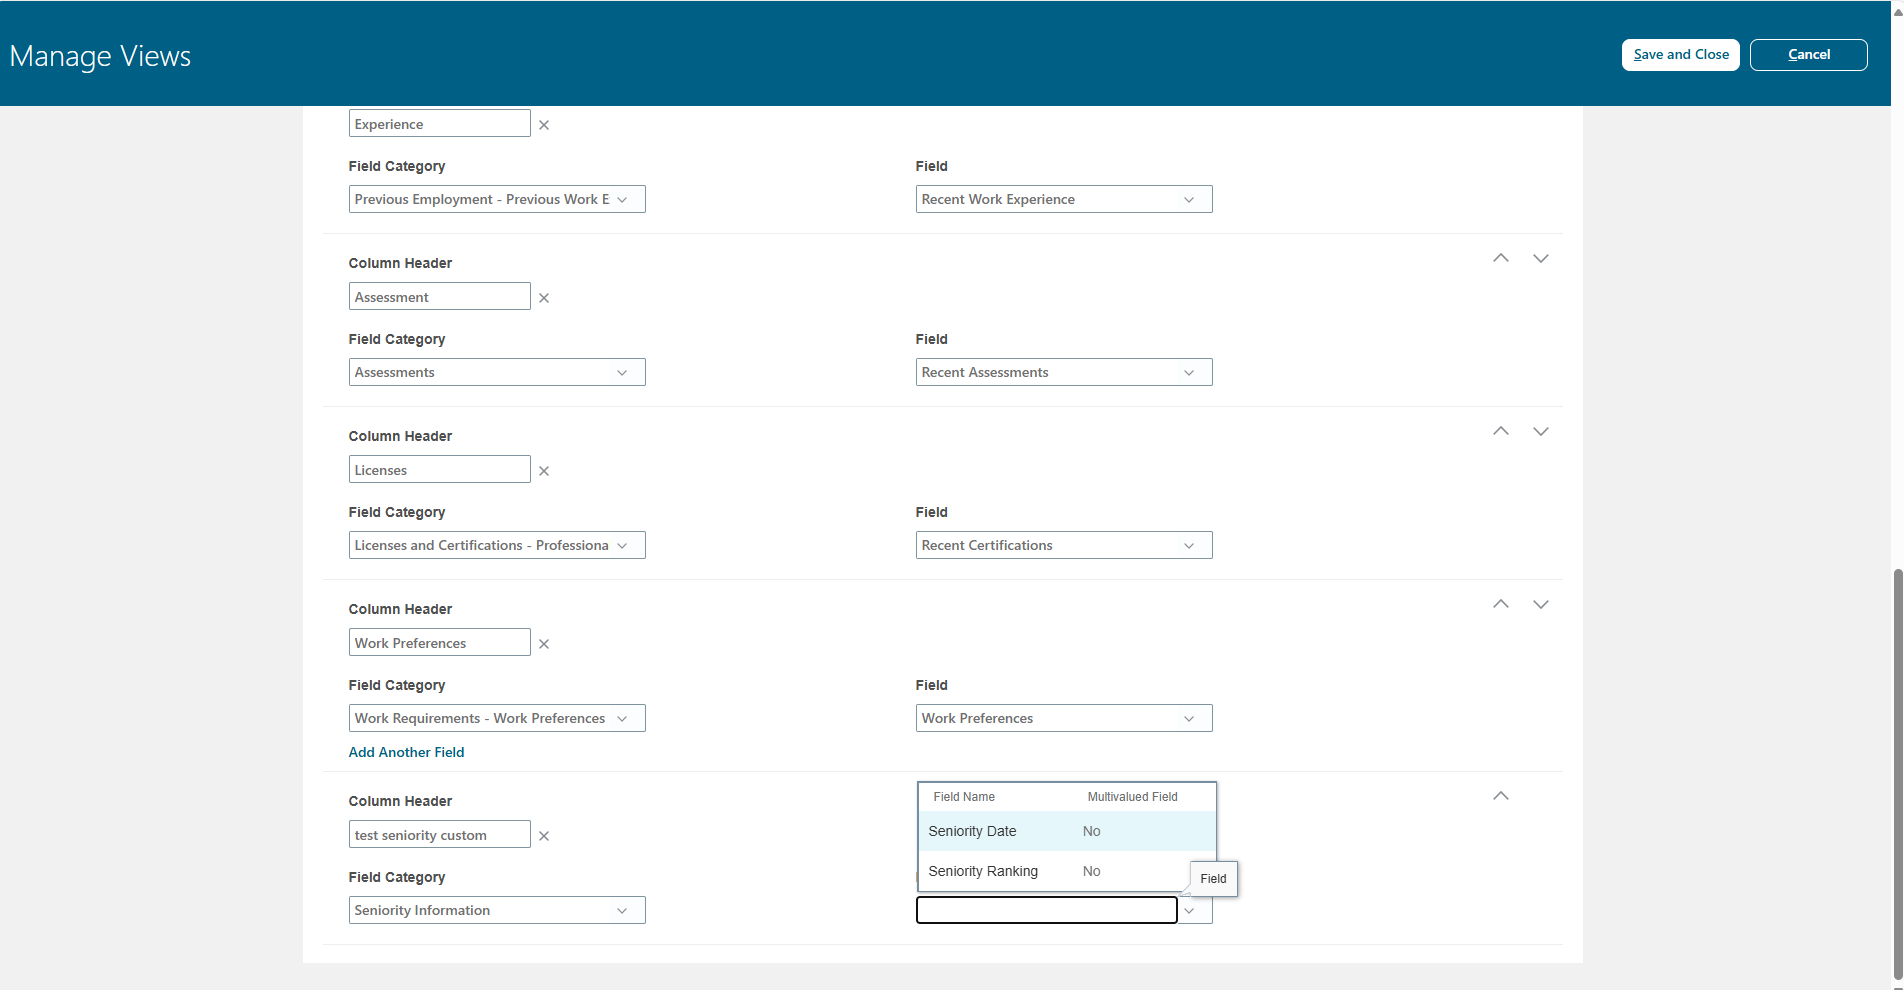Viewport: 1904px width, 990px height.
Task: Move the Licenses column up
Action: click(1501, 431)
